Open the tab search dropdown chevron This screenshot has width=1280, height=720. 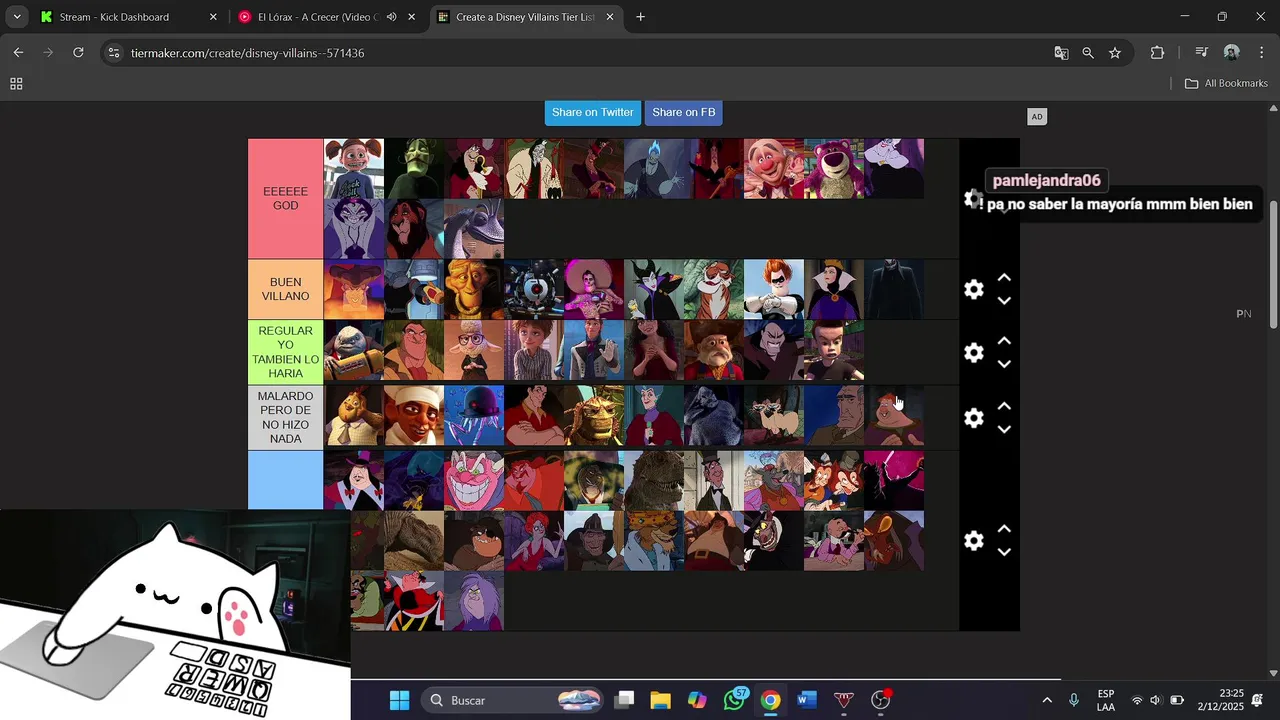[x=17, y=17]
